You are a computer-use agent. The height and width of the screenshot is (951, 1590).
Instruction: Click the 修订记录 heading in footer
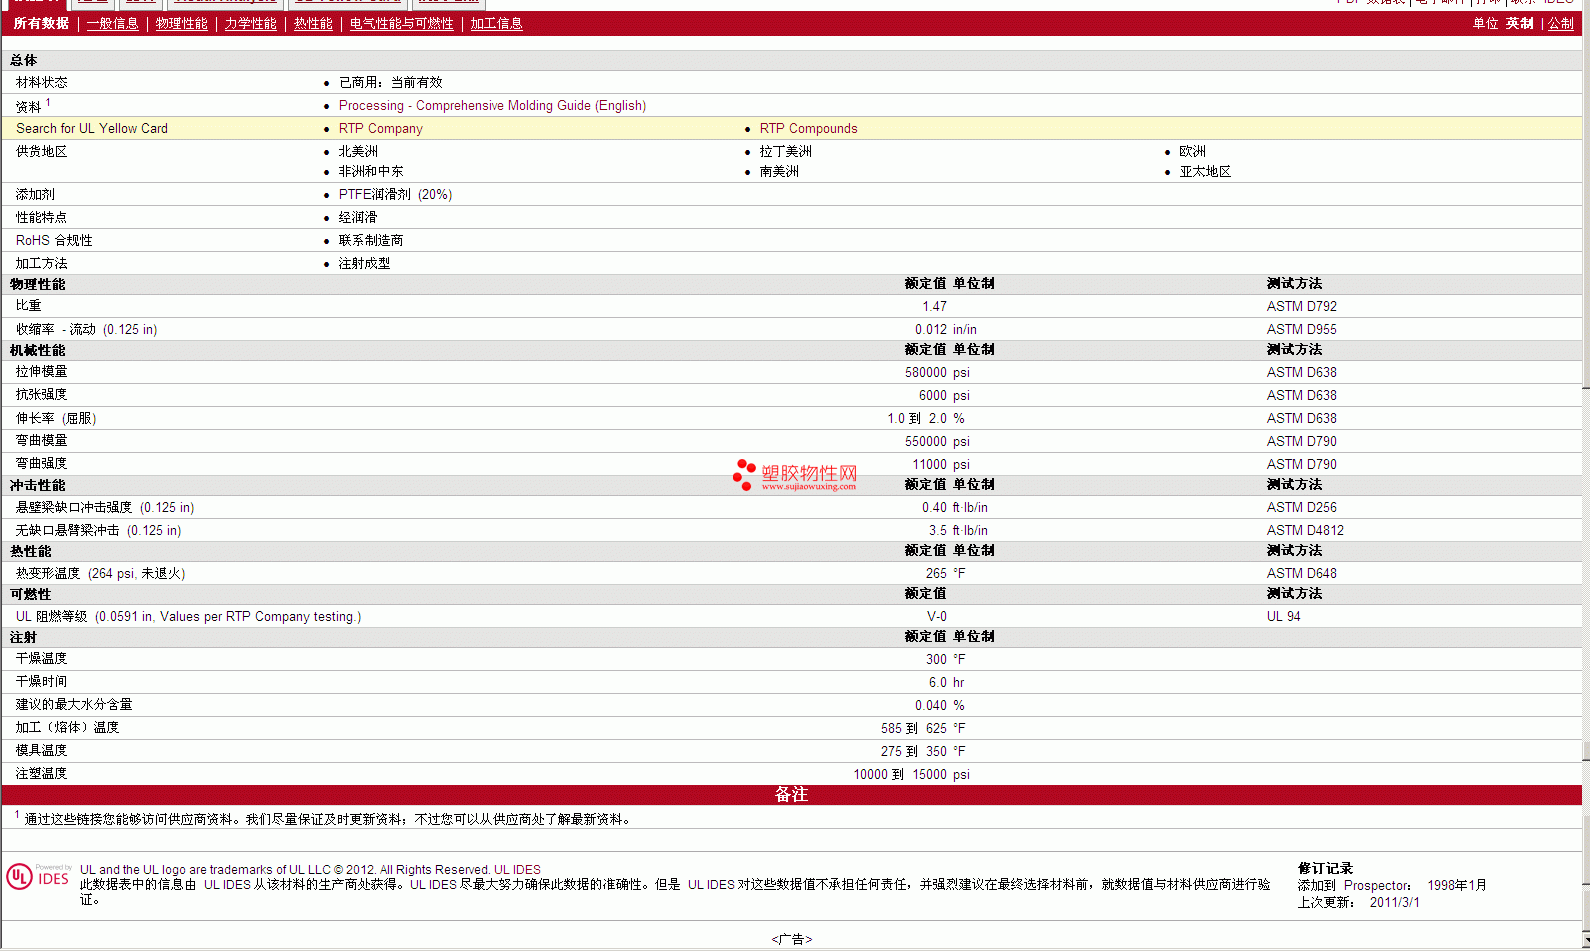click(1325, 869)
